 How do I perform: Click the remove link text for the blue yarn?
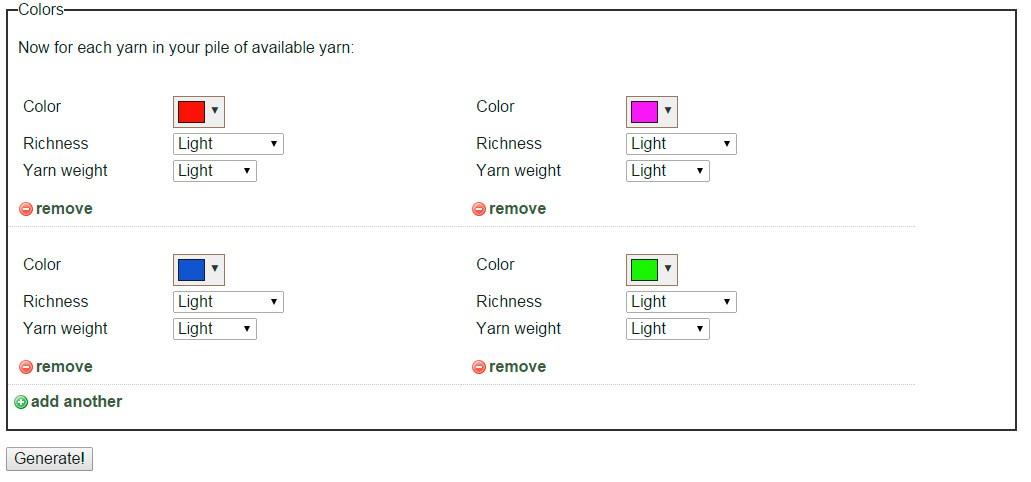pos(64,367)
